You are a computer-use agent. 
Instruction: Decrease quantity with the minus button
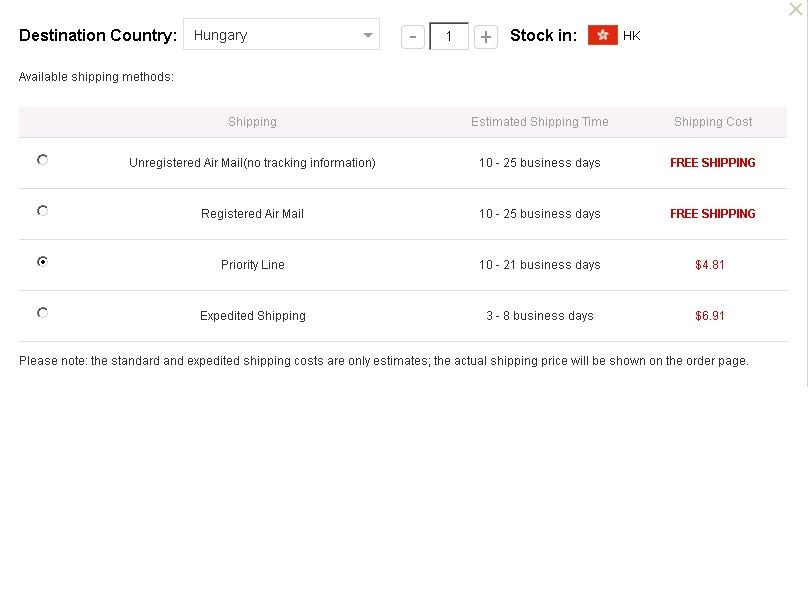point(413,37)
